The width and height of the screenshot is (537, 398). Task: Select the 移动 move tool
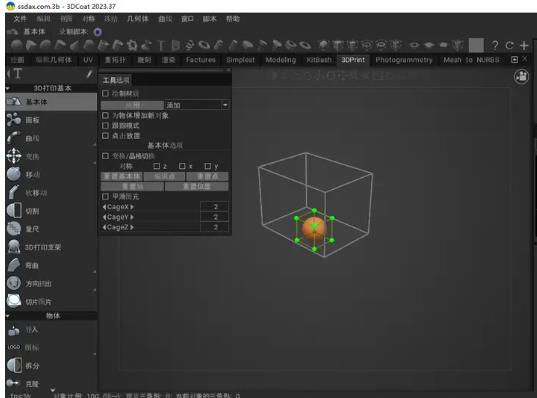[x=51, y=174]
